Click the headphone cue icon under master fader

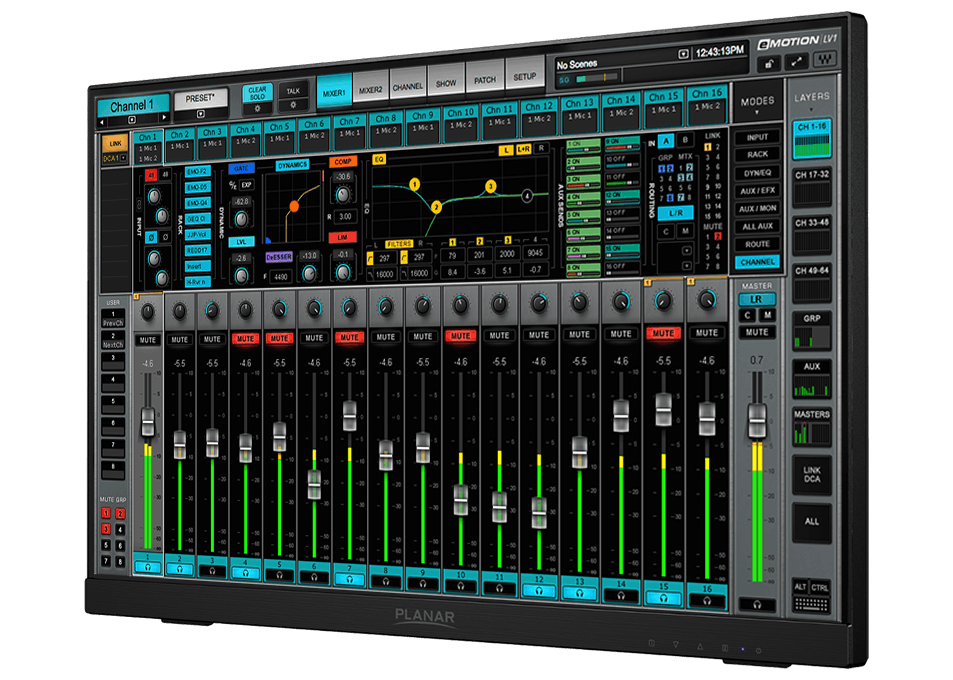(759, 604)
